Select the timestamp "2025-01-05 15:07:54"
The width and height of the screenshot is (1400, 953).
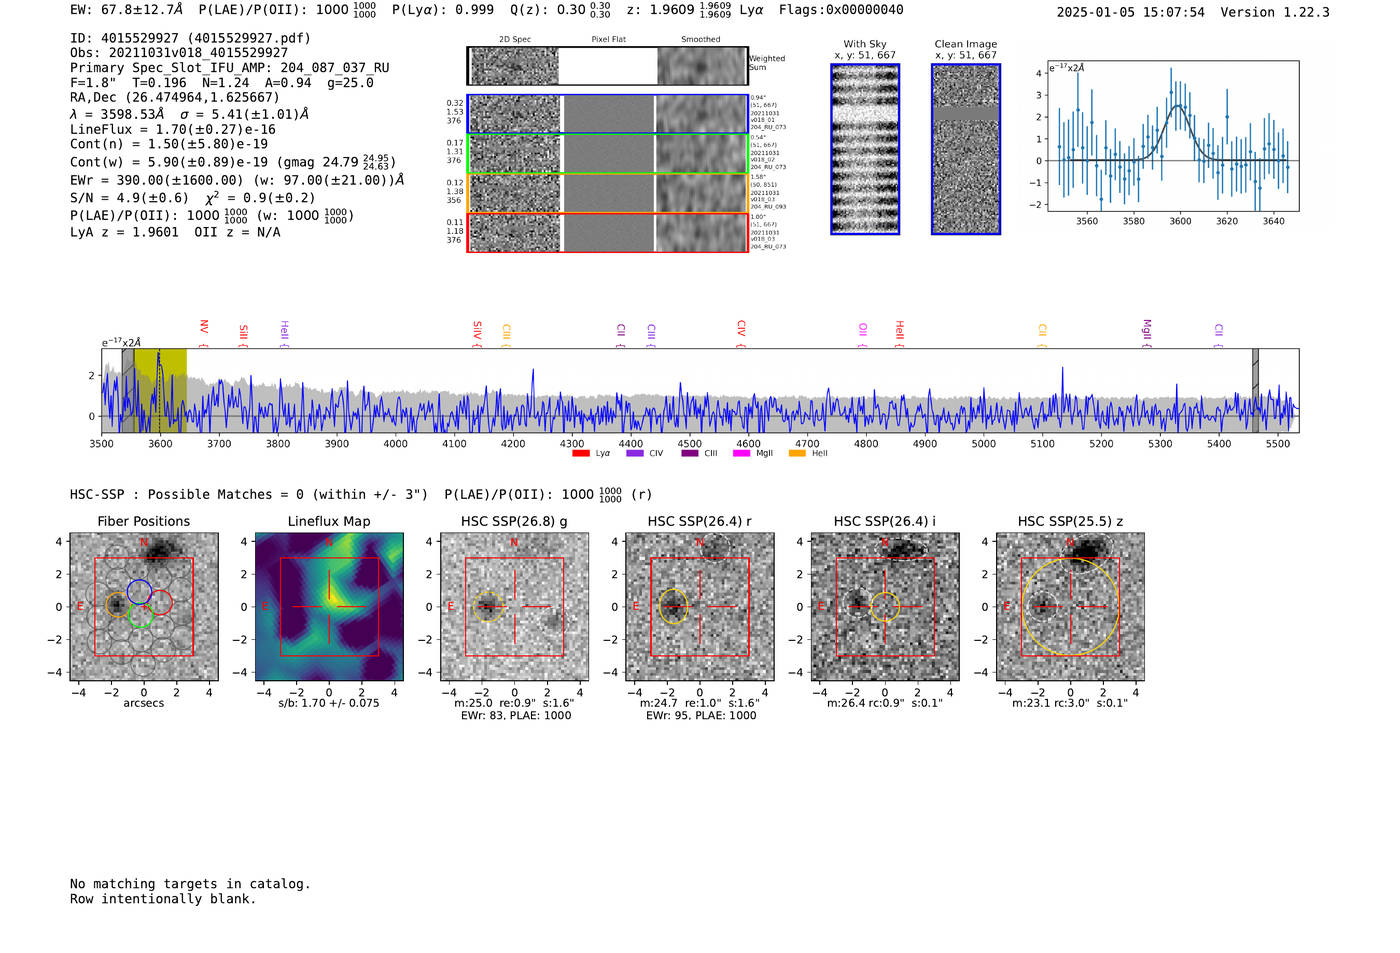click(1131, 12)
